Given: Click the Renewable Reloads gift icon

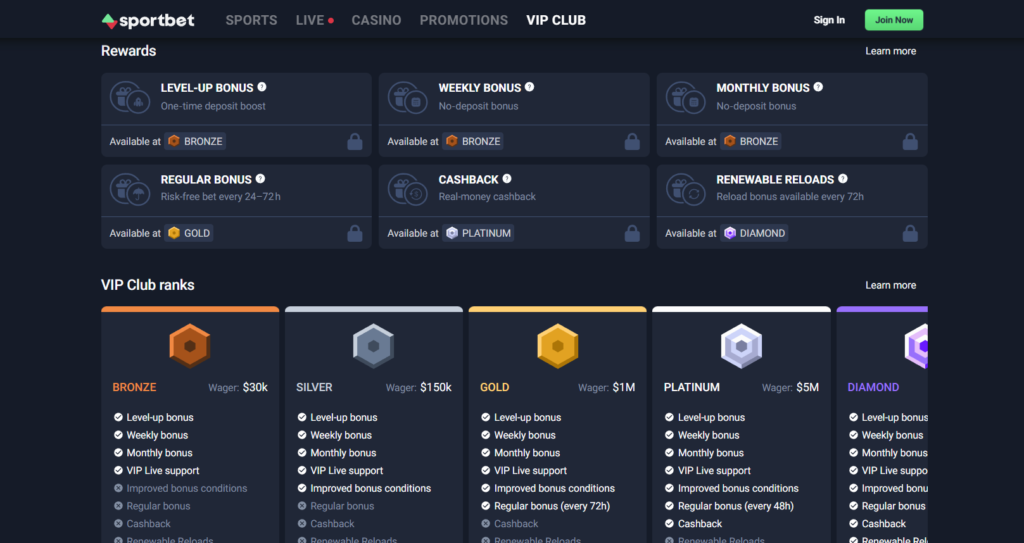Looking at the screenshot, I should coord(686,189).
